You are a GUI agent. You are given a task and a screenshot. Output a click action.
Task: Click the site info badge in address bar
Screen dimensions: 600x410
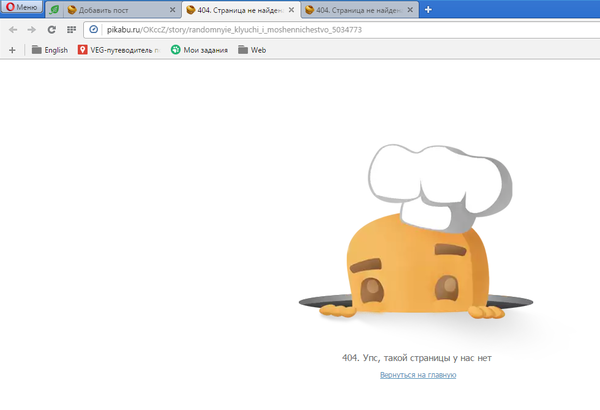point(93,29)
